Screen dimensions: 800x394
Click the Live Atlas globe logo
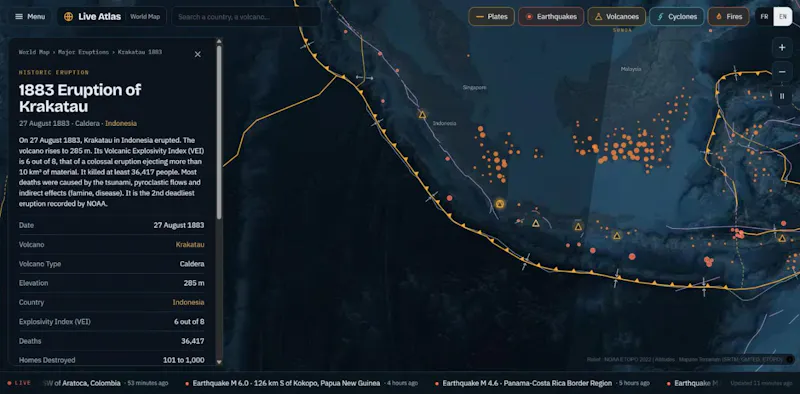(x=68, y=16)
